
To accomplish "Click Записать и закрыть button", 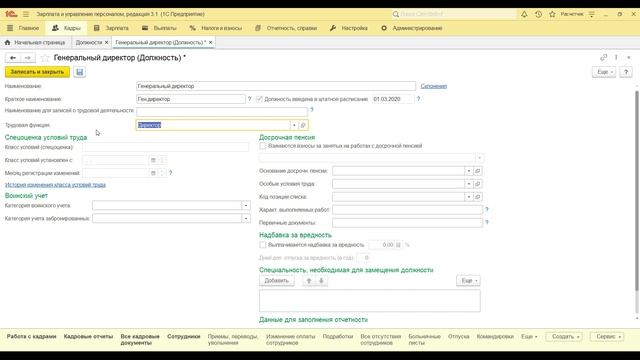I will click(x=37, y=72).
